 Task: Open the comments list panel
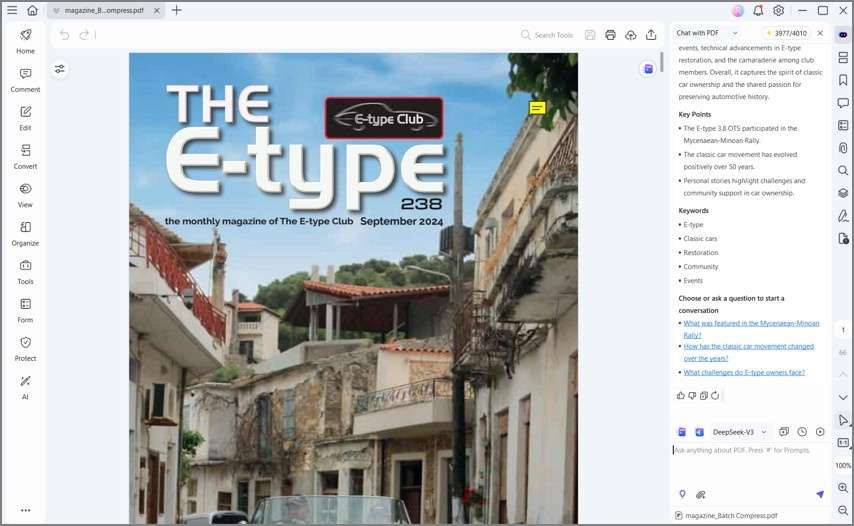click(843, 103)
